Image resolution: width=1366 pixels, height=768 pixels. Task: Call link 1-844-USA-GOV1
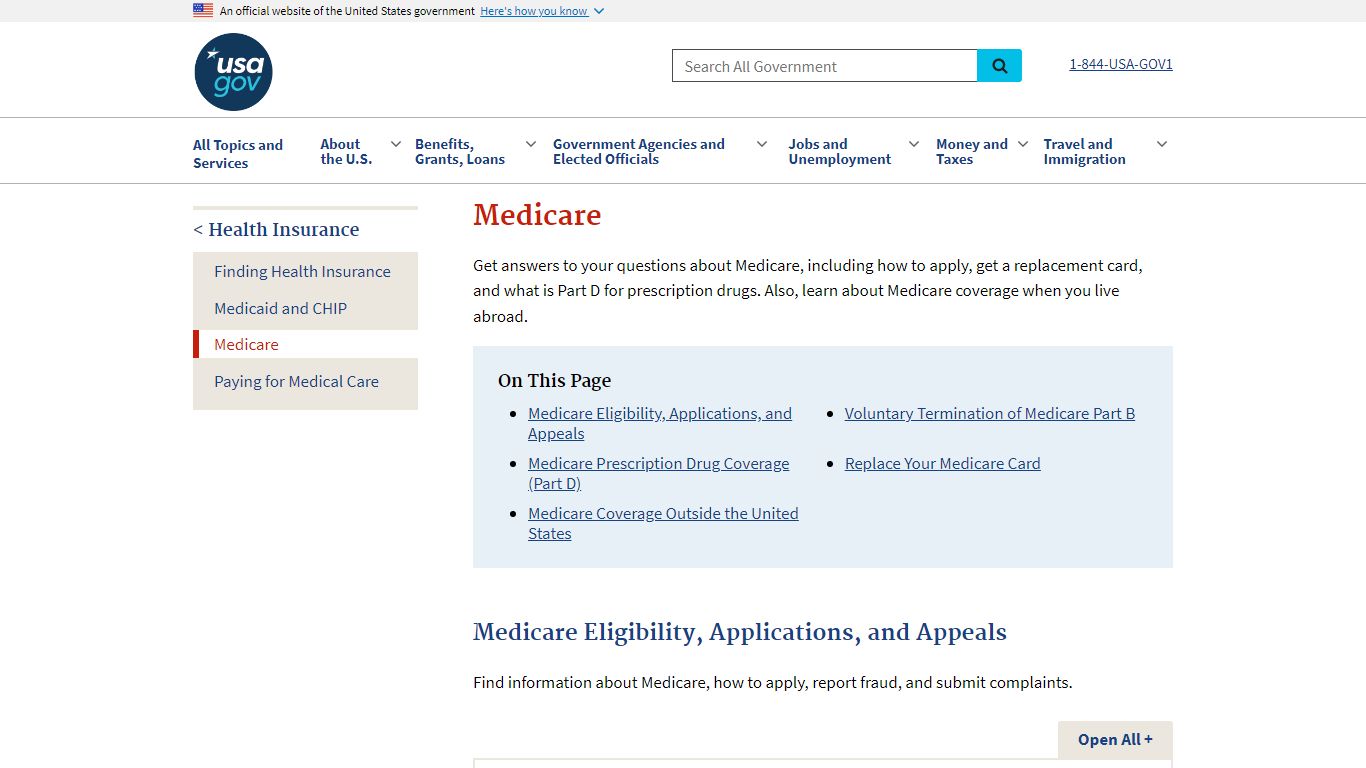(1121, 64)
